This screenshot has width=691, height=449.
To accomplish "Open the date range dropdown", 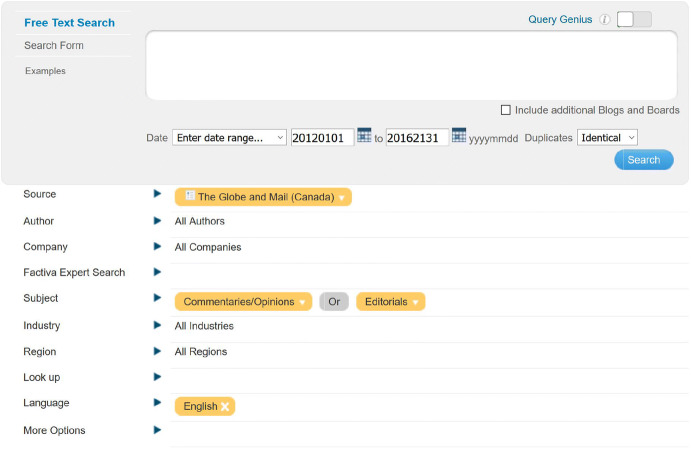I will pos(229,138).
